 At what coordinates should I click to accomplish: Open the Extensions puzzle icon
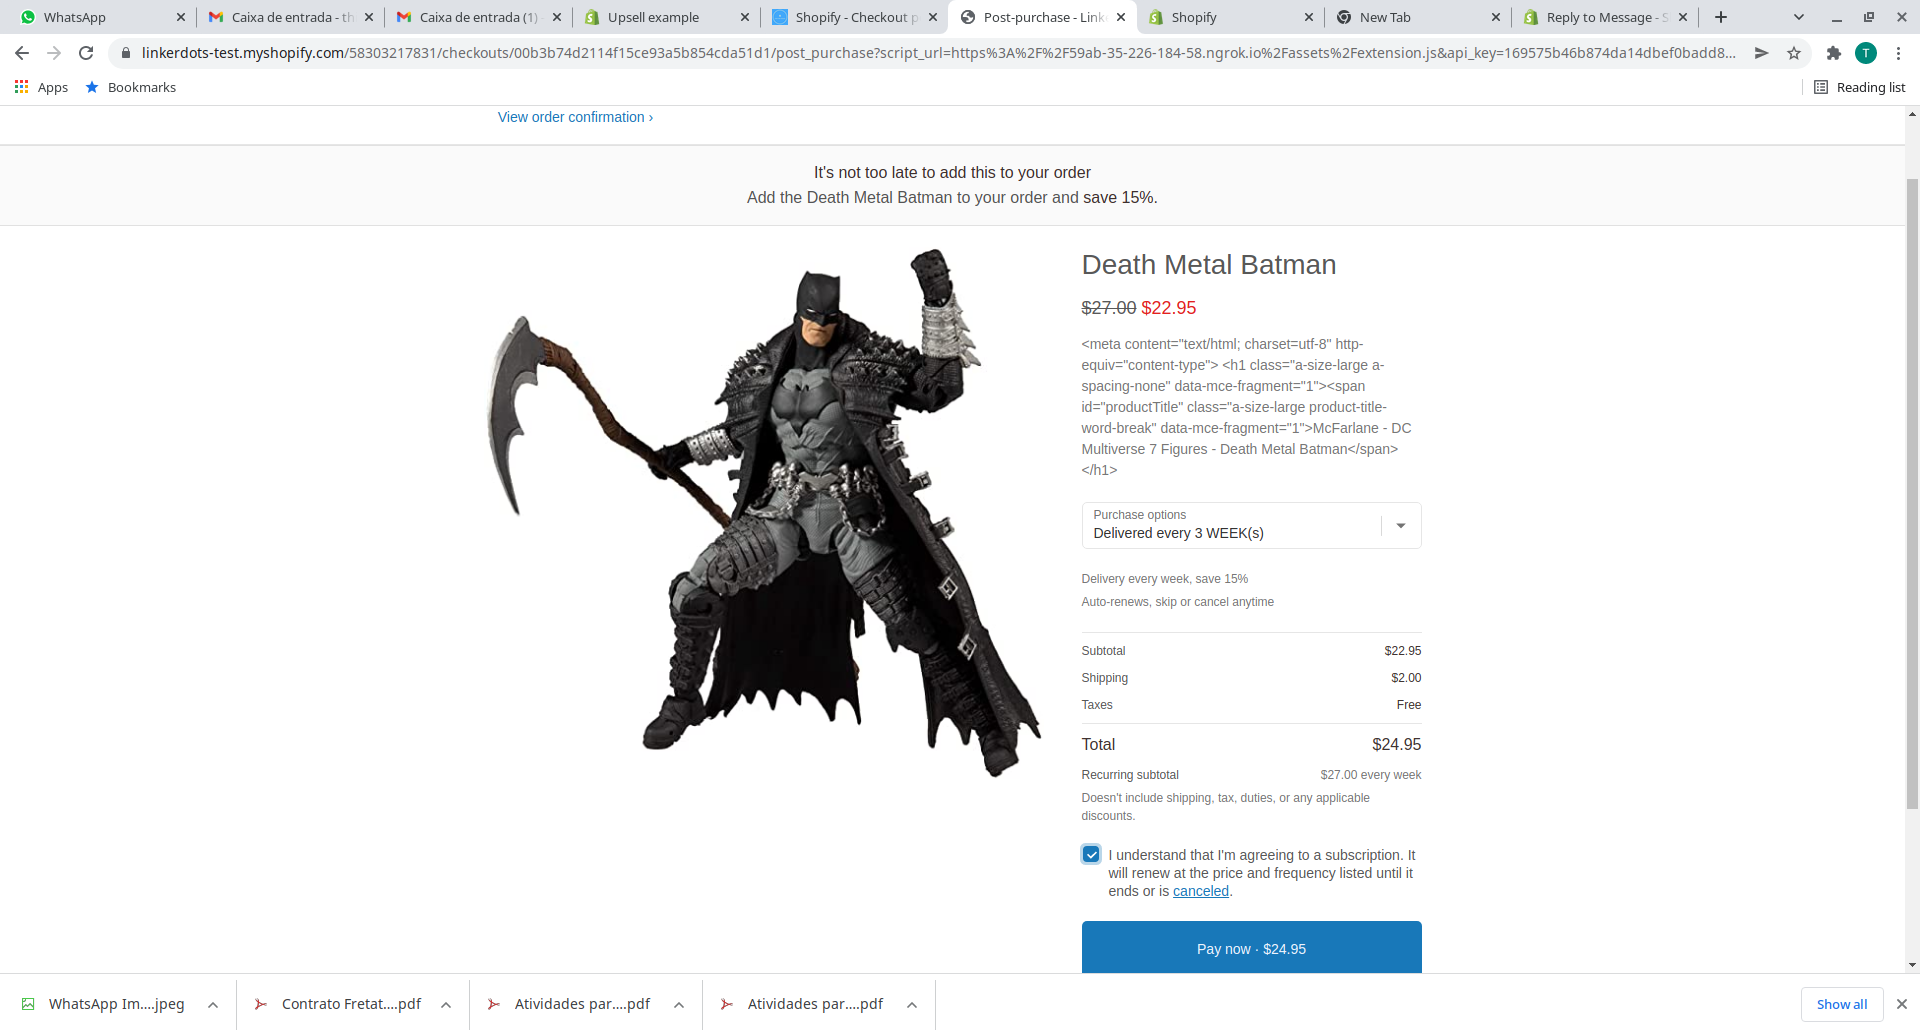tap(1833, 53)
